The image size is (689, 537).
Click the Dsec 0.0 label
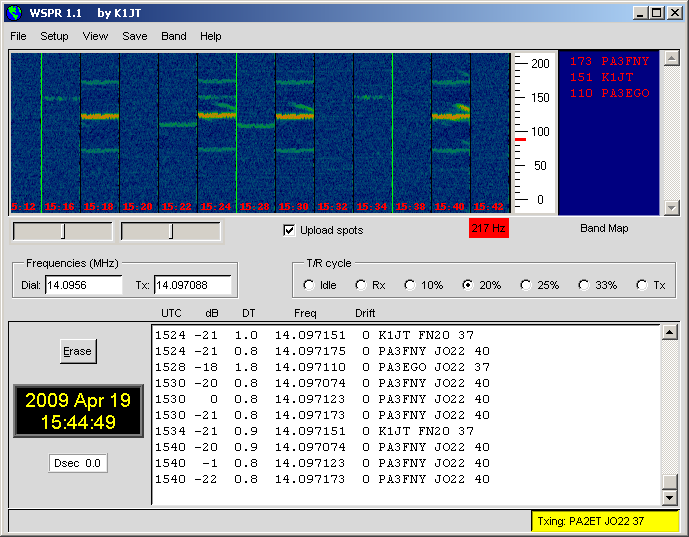[x=78, y=463]
